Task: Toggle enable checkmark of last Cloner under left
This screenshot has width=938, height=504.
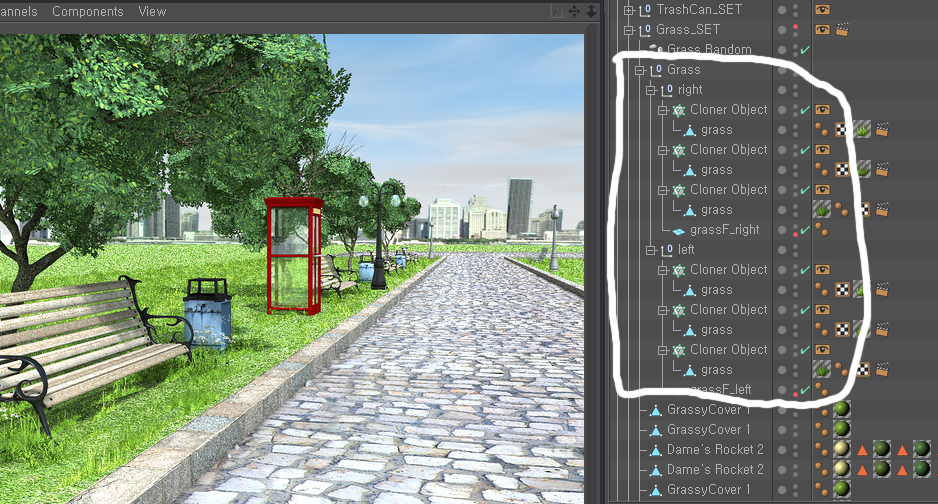Action: coord(805,350)
